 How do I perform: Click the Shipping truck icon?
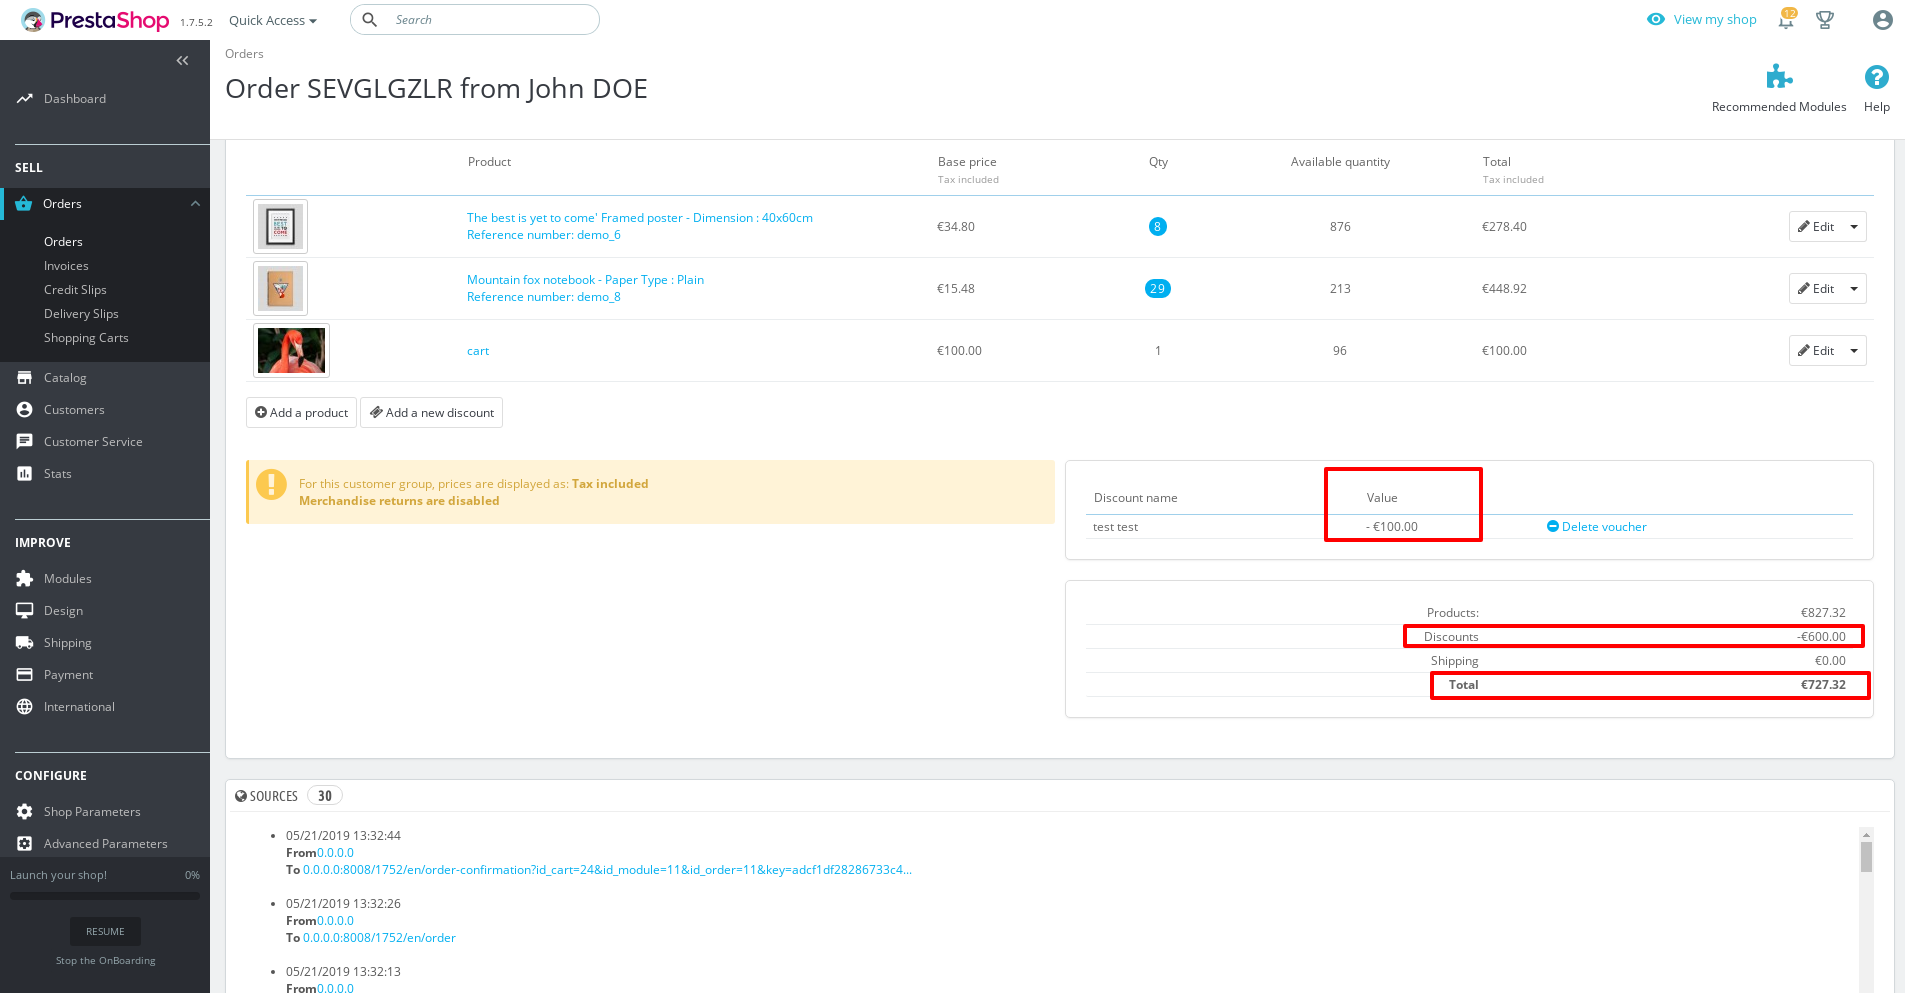[24, 643]
